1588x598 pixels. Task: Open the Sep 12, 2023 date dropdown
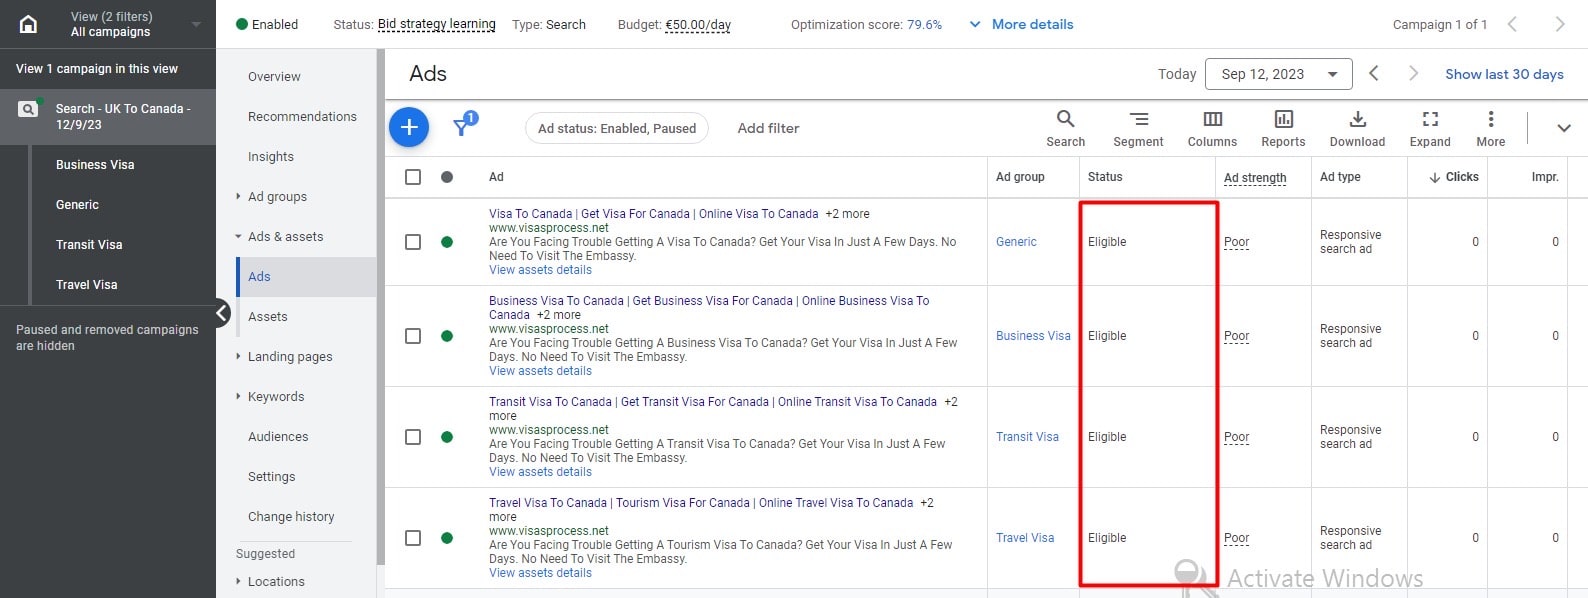(x=1278, y=74)
